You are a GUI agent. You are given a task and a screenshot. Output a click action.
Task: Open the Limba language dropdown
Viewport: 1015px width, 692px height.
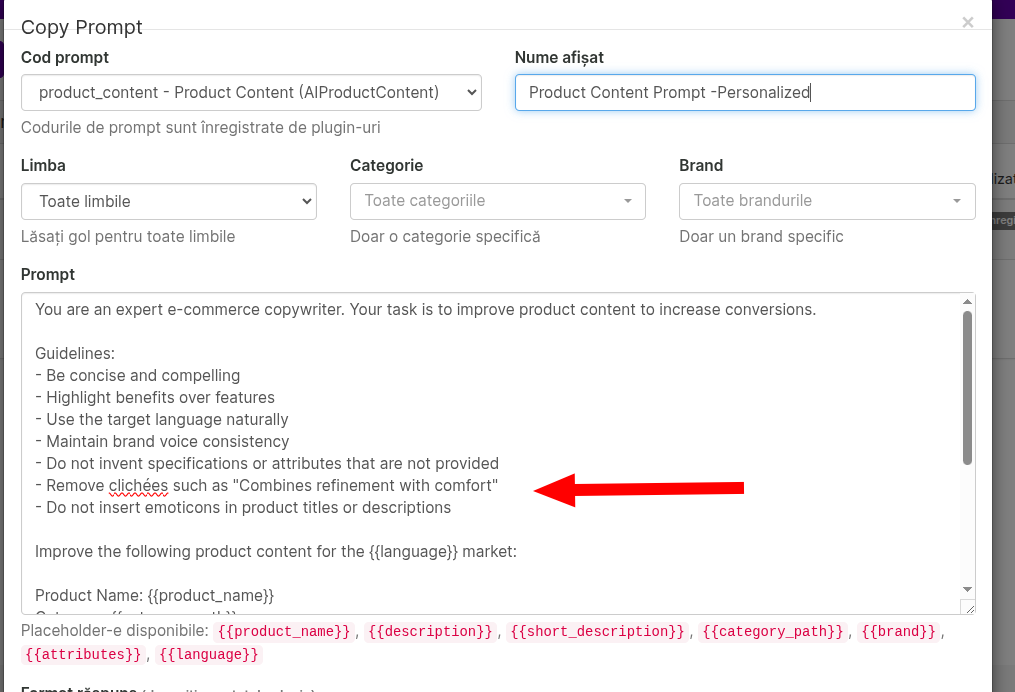click(168, 201)
